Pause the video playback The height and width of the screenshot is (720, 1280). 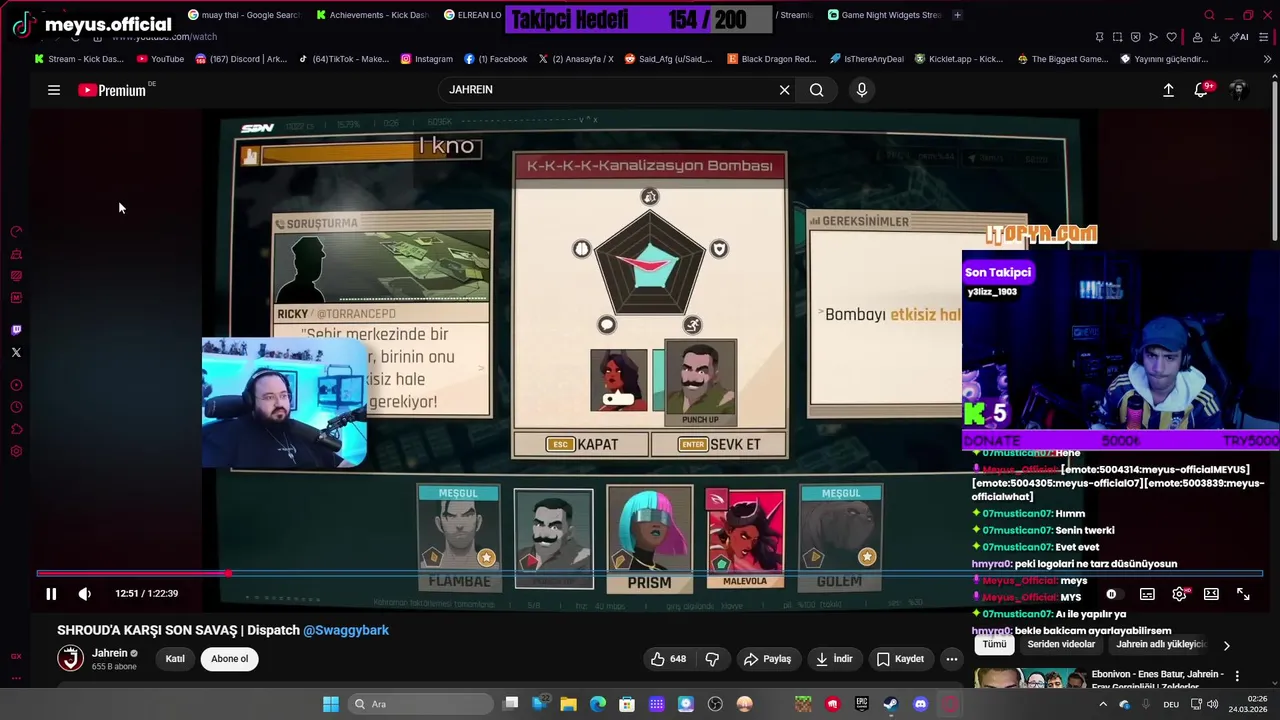point(51,594)
